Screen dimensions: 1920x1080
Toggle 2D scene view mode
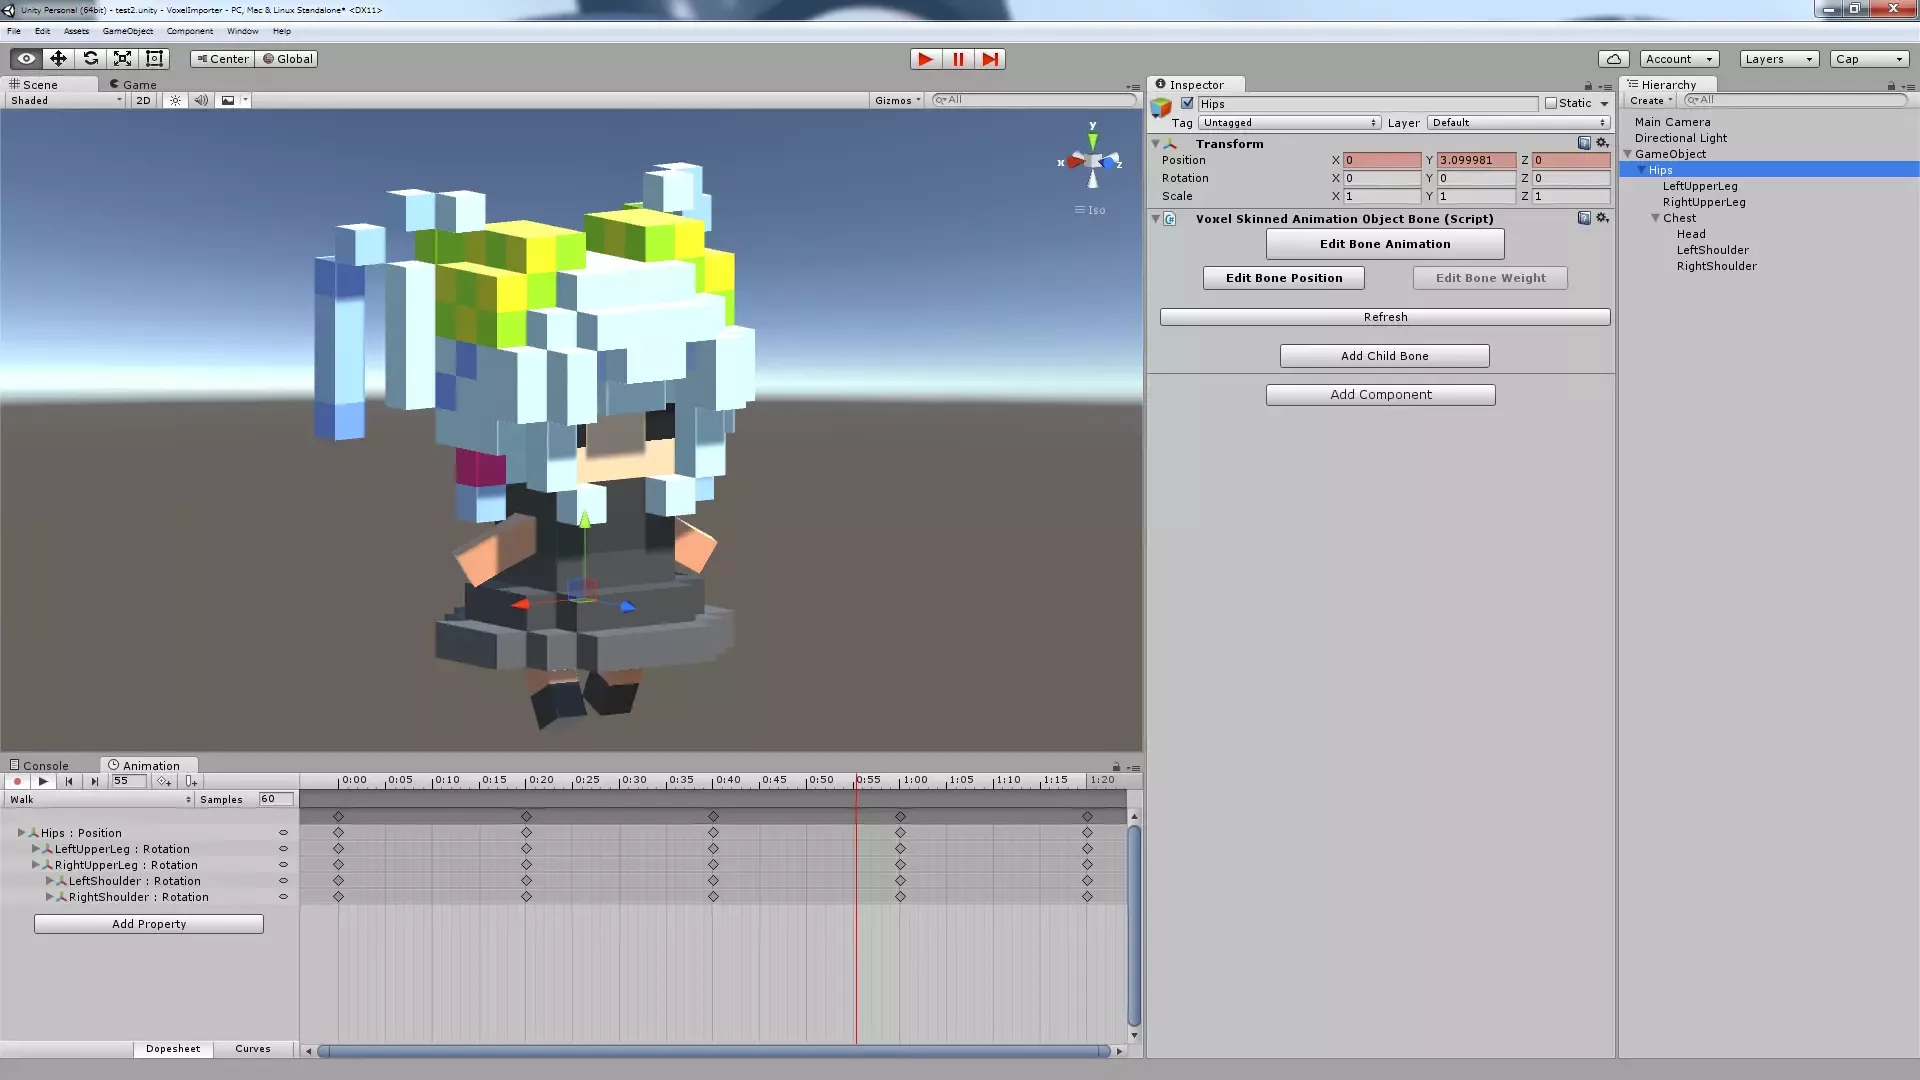tap(143, 100)
